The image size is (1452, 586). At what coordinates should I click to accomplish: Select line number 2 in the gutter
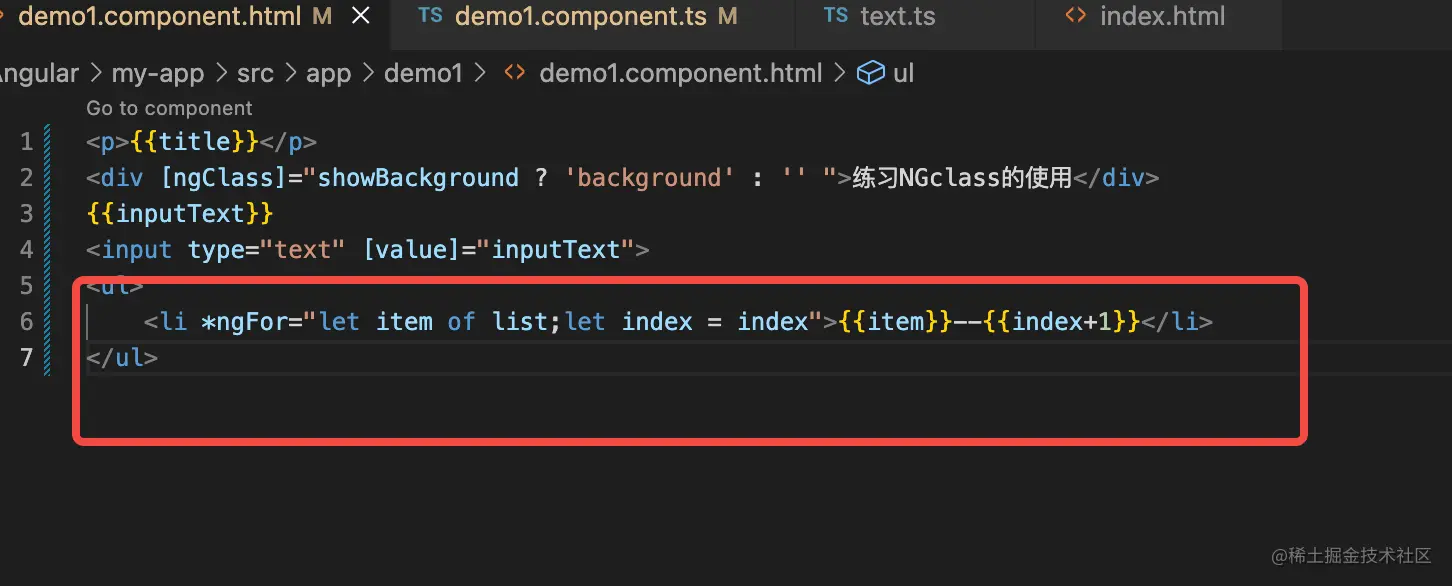point(26,178)
